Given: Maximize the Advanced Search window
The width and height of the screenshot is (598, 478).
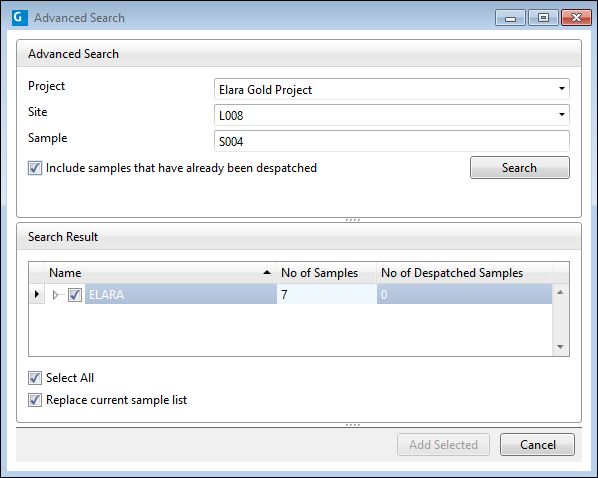Looking at the screenshot, I should [543, 18].
